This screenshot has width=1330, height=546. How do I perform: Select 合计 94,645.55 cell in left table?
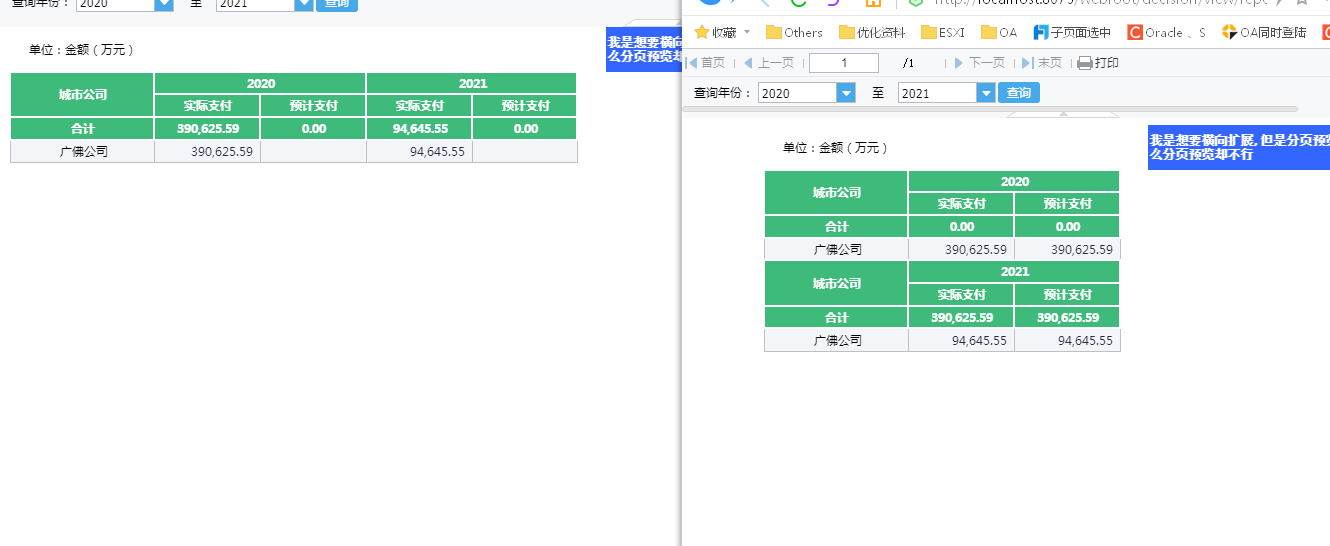click(419, 129)
